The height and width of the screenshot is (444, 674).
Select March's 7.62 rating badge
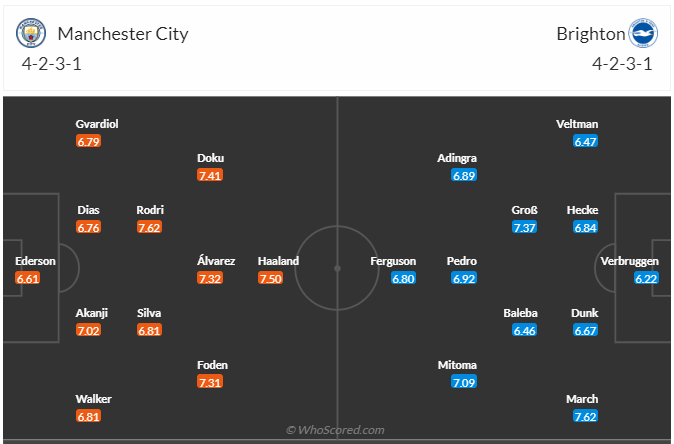pyautogui.click(x=586, y=417)
